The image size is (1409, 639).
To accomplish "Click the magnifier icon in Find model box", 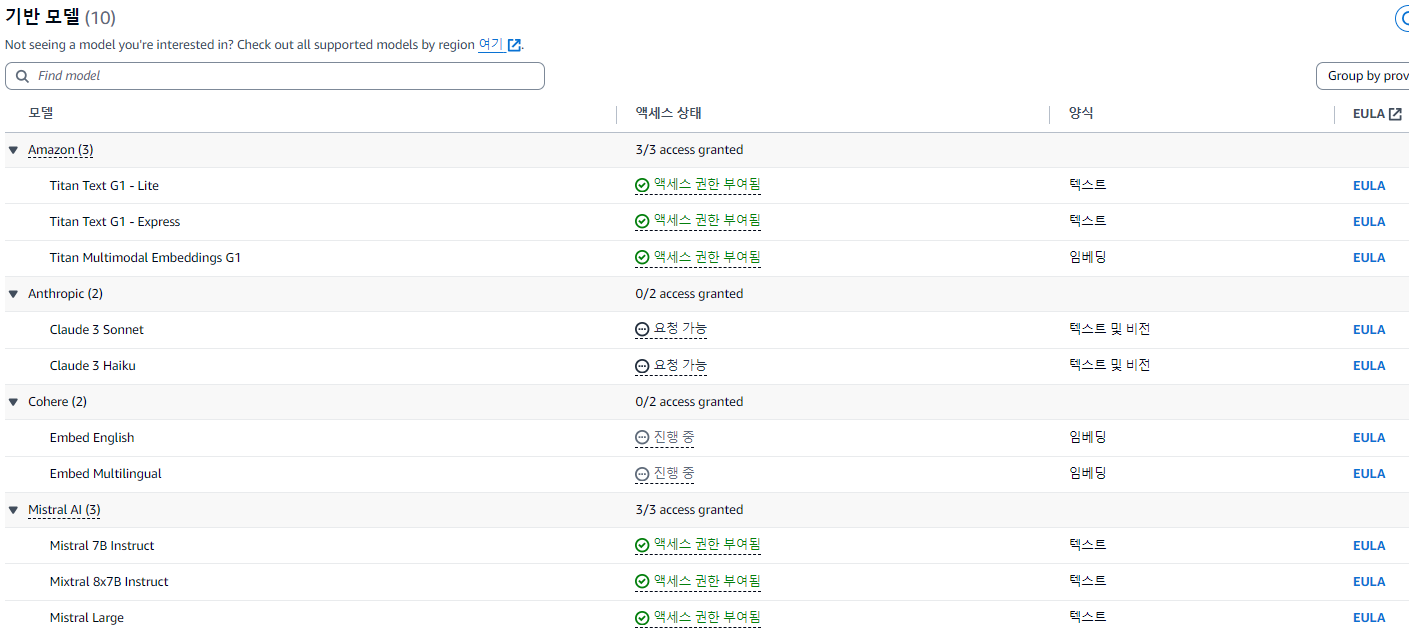I will 23,76.
